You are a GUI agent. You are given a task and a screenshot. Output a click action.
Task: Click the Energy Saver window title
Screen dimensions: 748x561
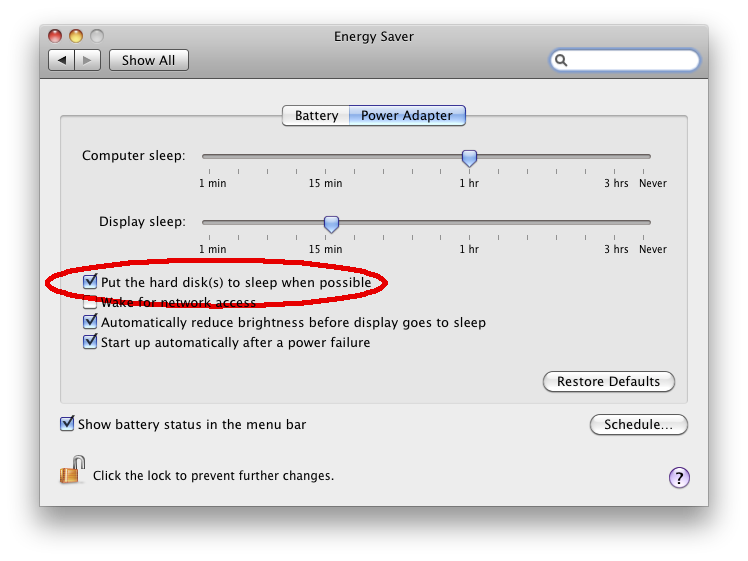click(x=374, y=37)
